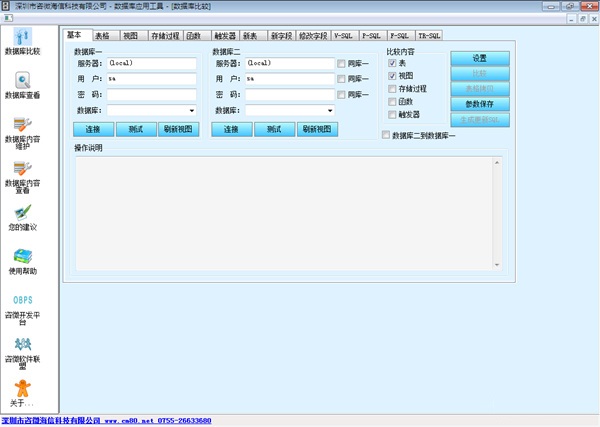Switch to the 触发器 tab
Screen dimensions: 600x427
[x=222, y=35]
